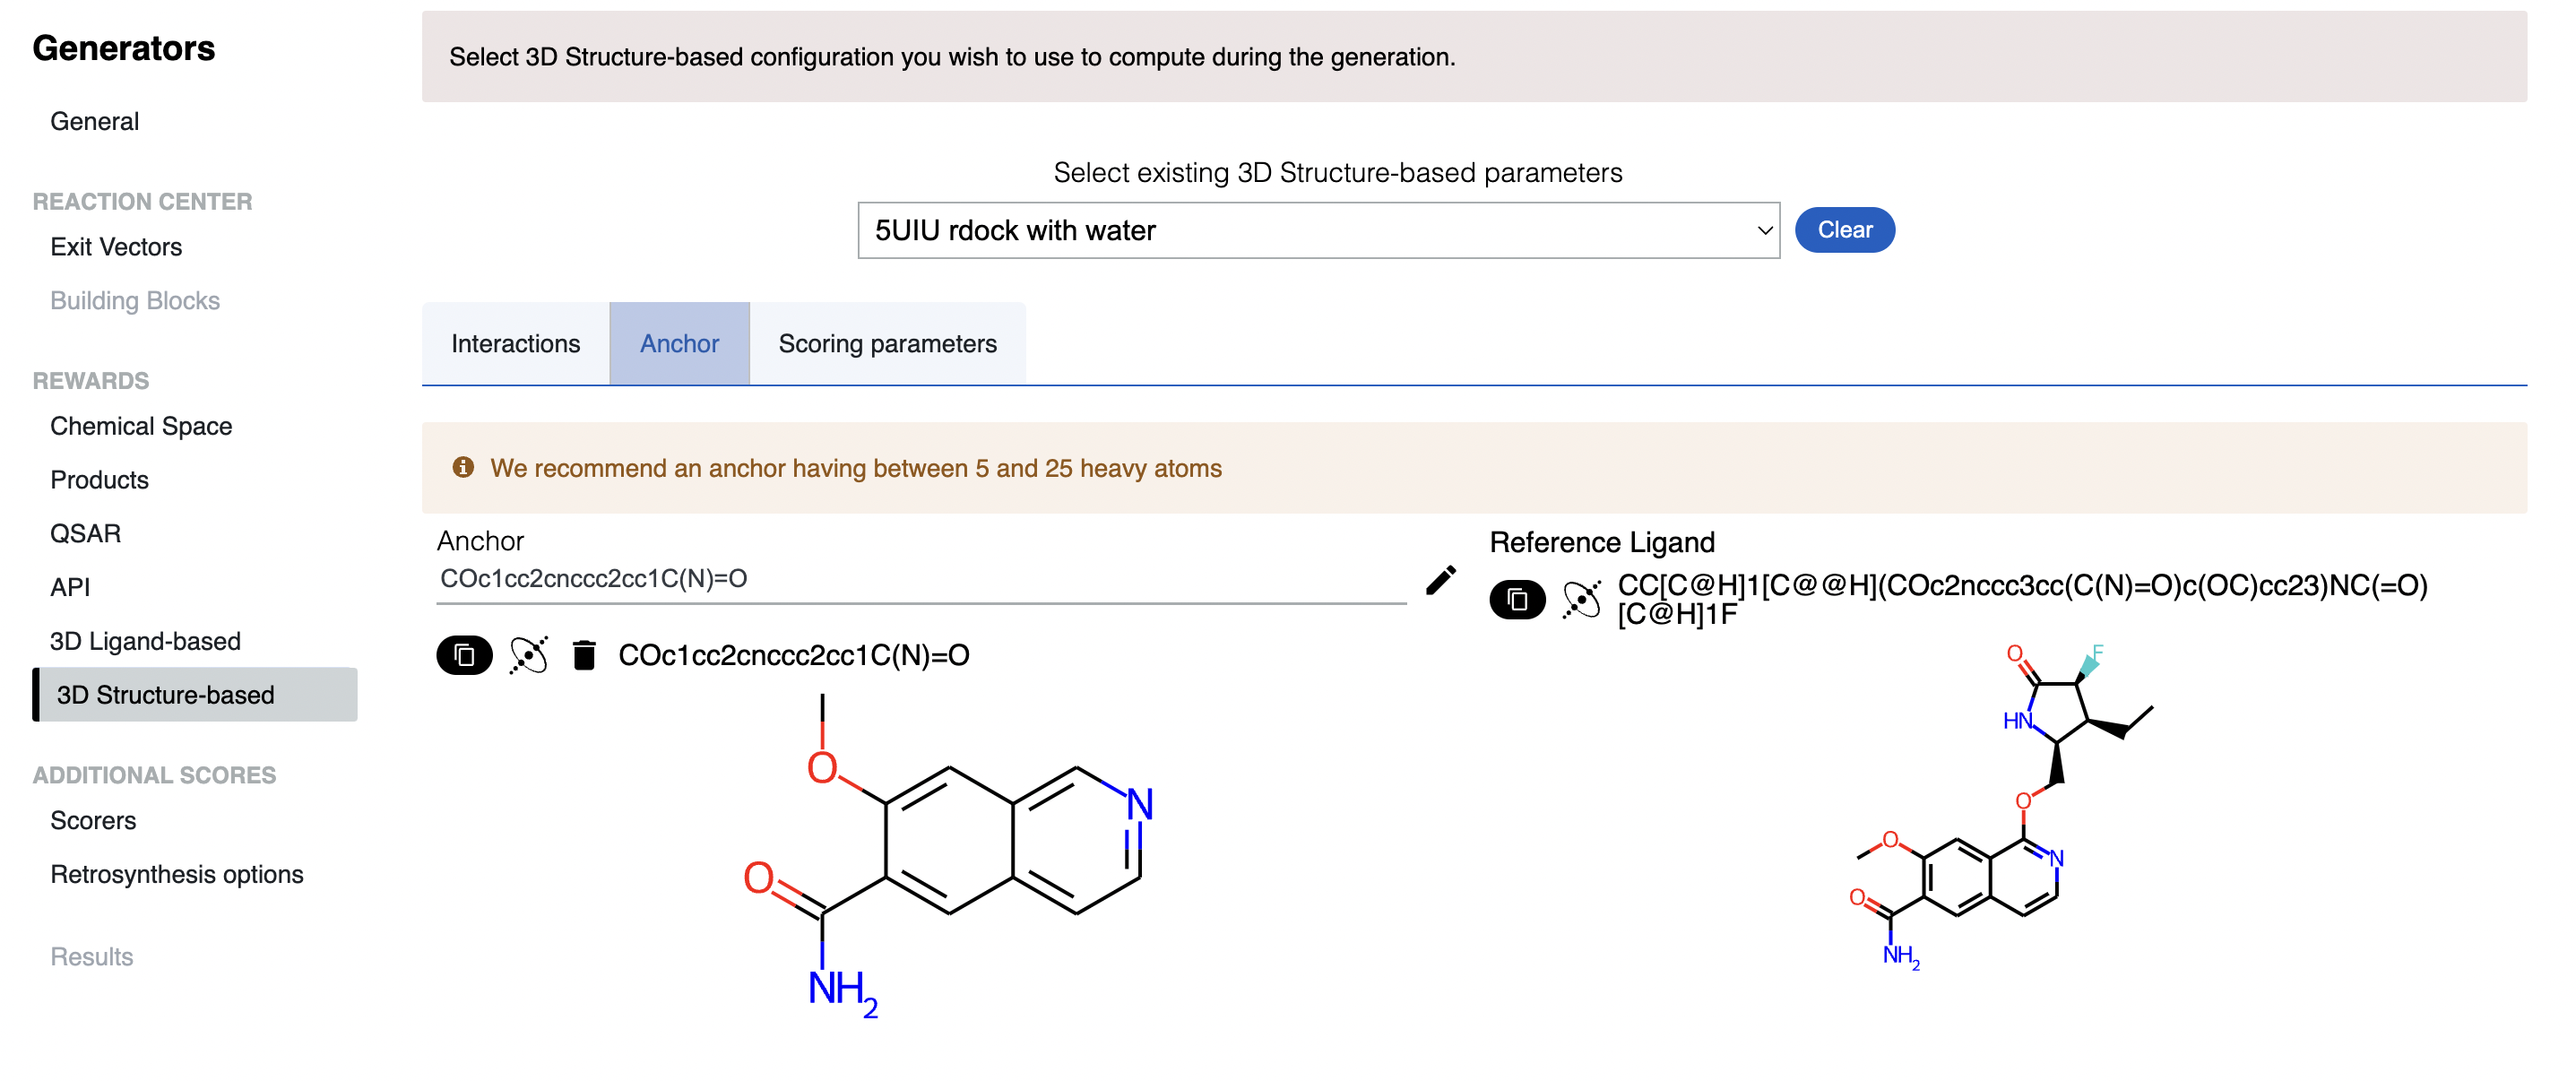Open the 3D Structure-based parameters dropdown

click(1318, 230)
